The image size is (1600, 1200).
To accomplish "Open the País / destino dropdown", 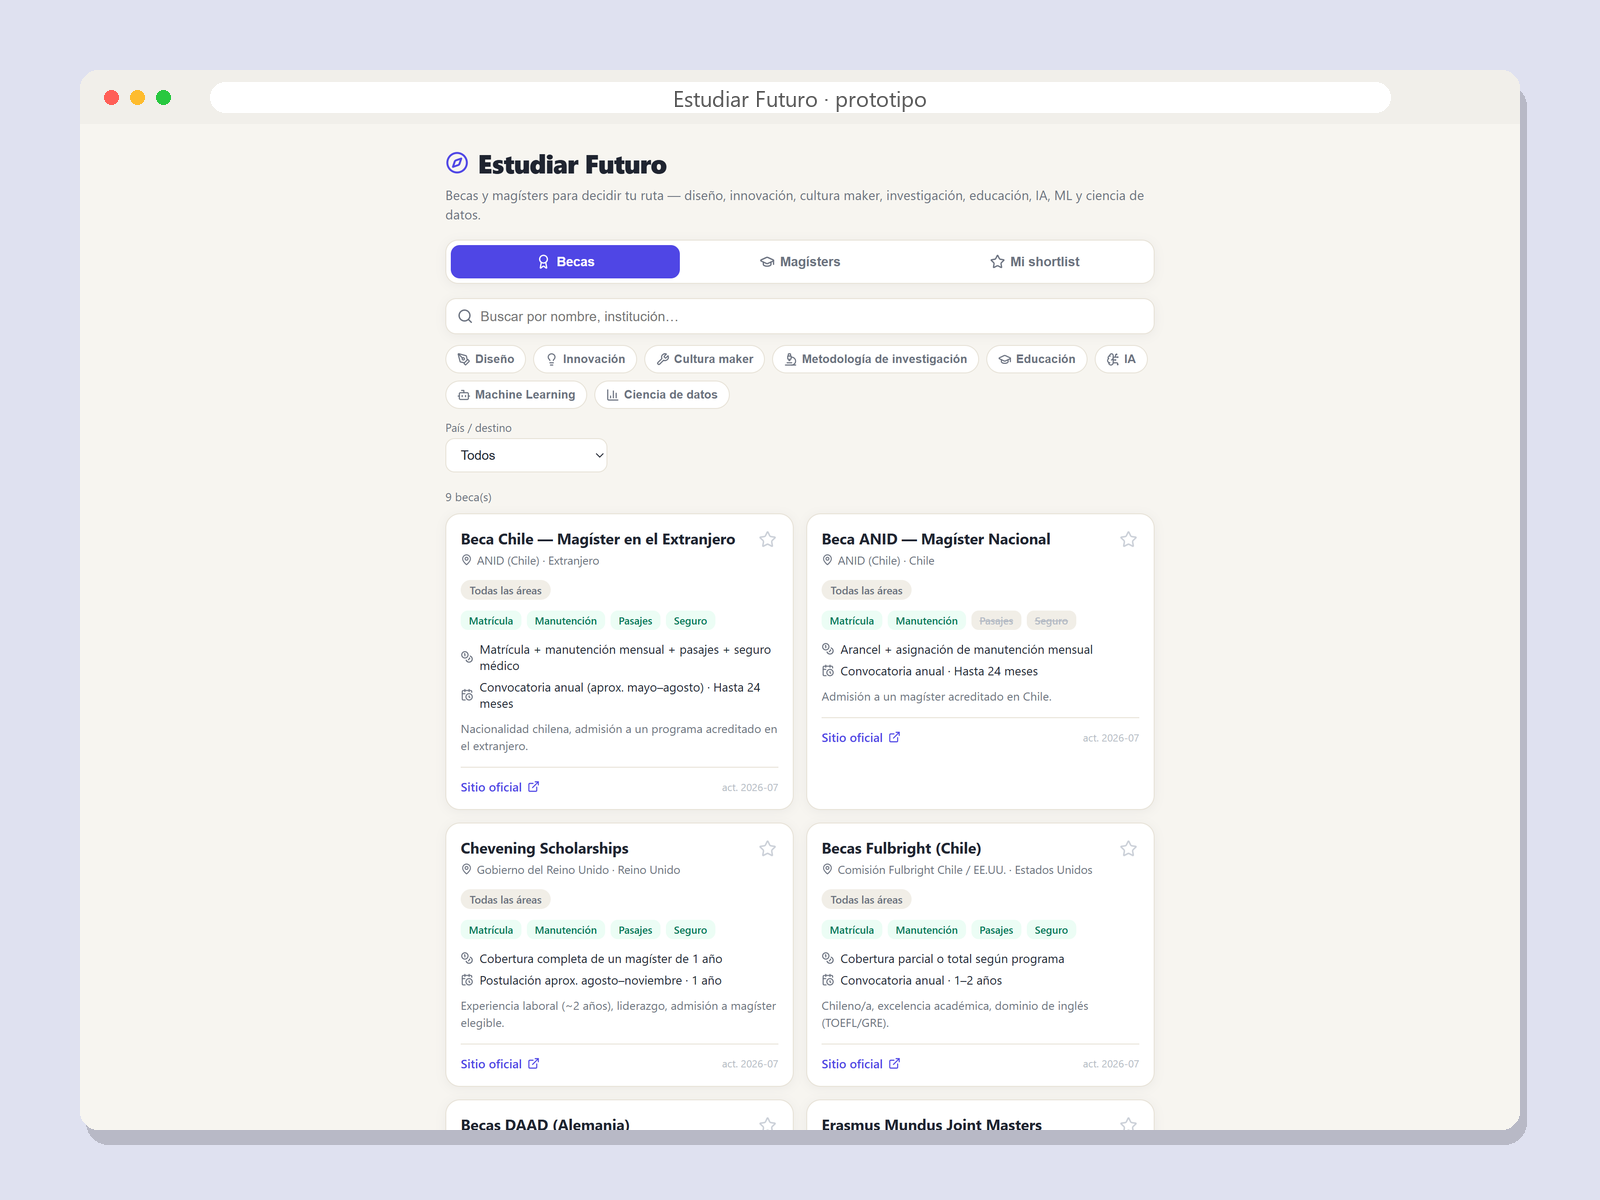I will (x=526, y=455).
